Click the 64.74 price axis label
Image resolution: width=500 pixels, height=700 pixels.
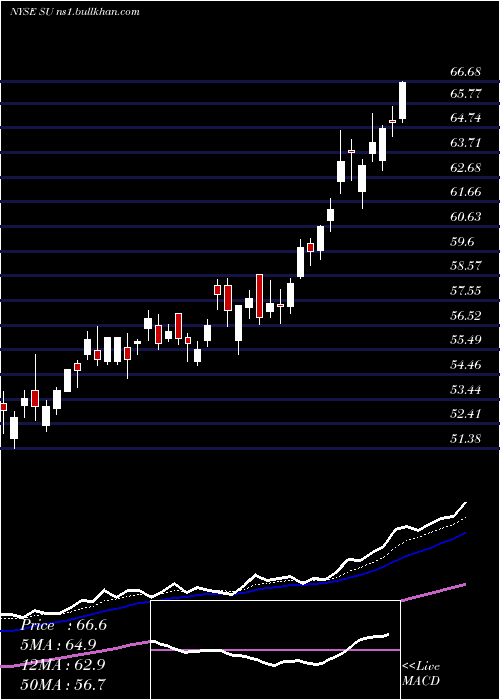465,118
